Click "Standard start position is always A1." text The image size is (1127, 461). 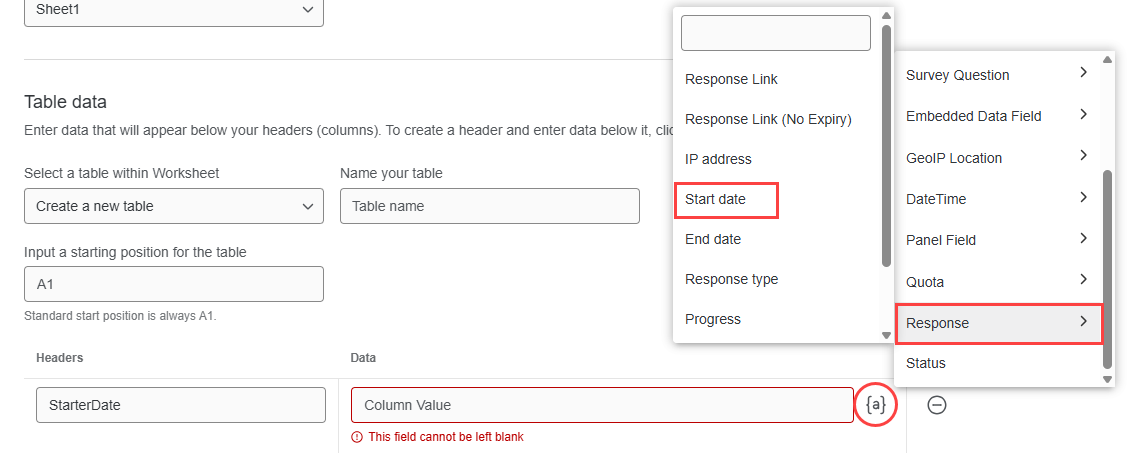(120, 316)
